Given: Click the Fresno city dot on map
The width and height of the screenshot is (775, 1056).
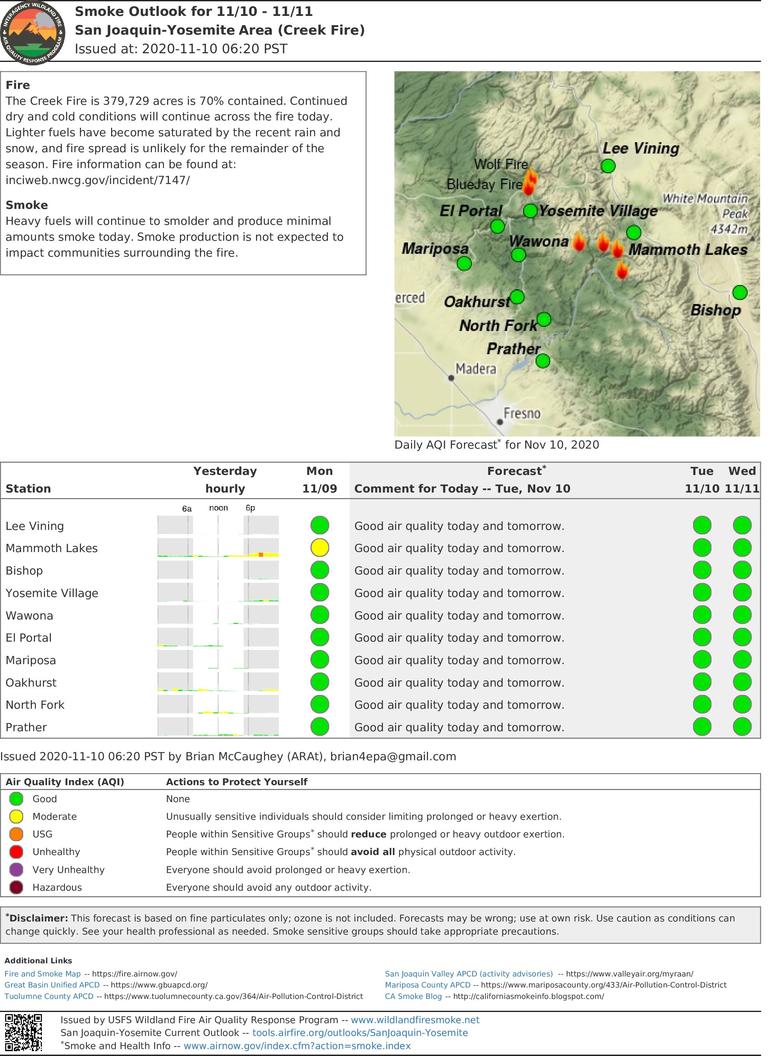Looking at the screenshot, I should coord(500,422).
